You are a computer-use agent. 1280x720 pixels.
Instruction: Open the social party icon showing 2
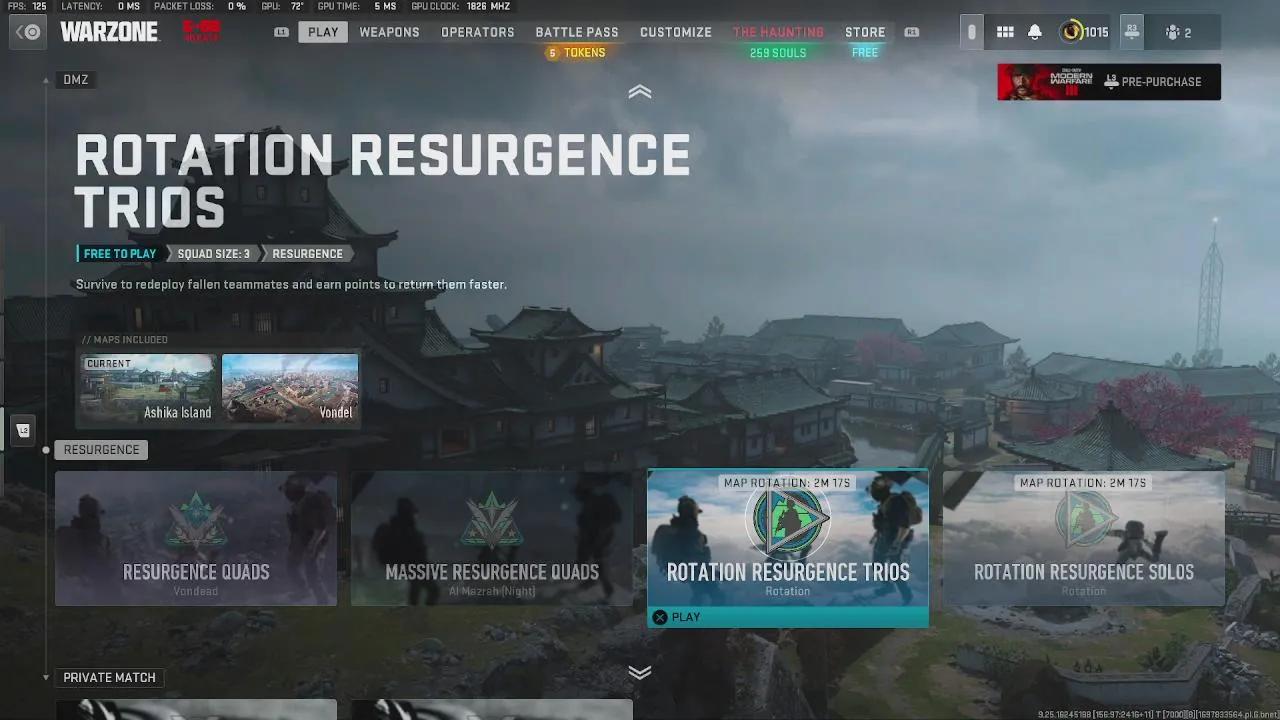click(1178, 33)
